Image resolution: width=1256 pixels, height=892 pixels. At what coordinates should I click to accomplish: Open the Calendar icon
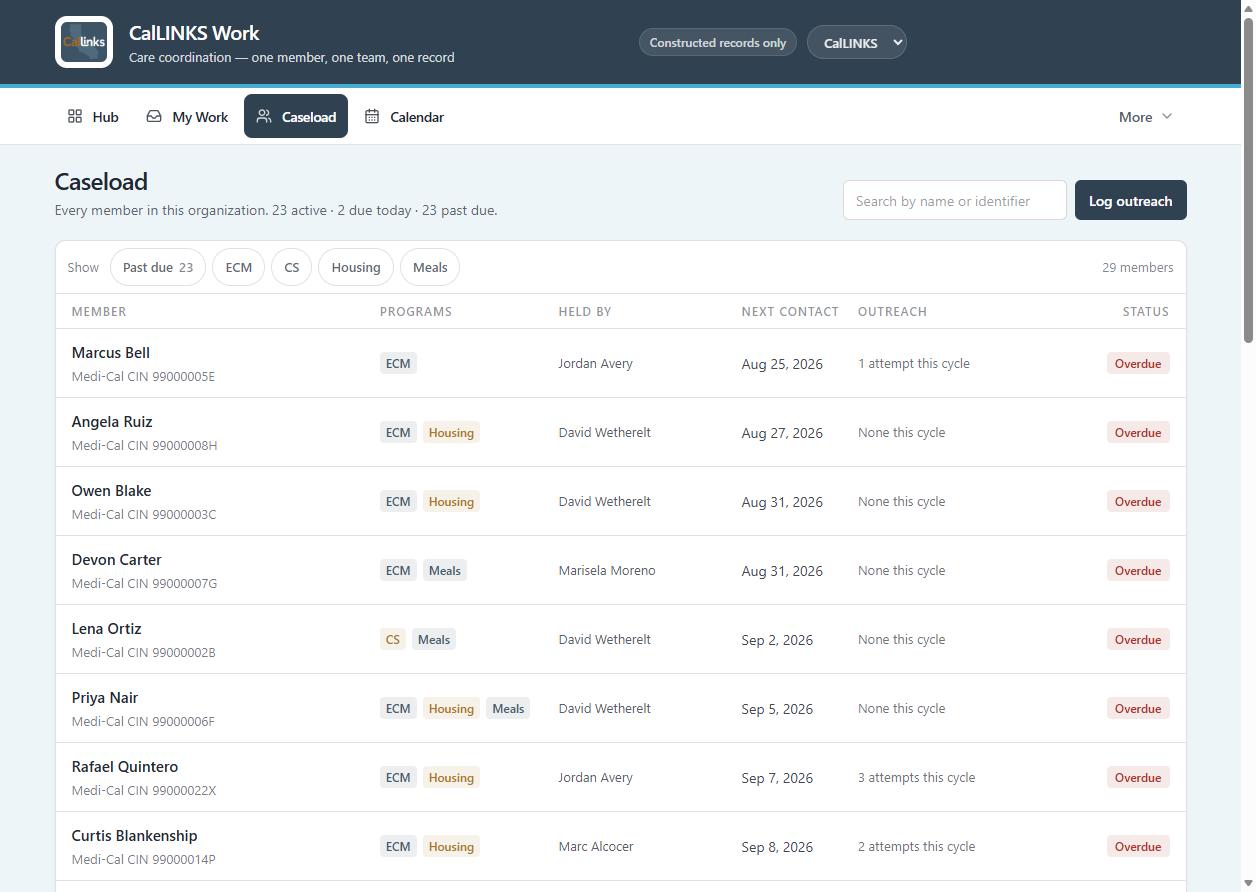pos(372,116)
